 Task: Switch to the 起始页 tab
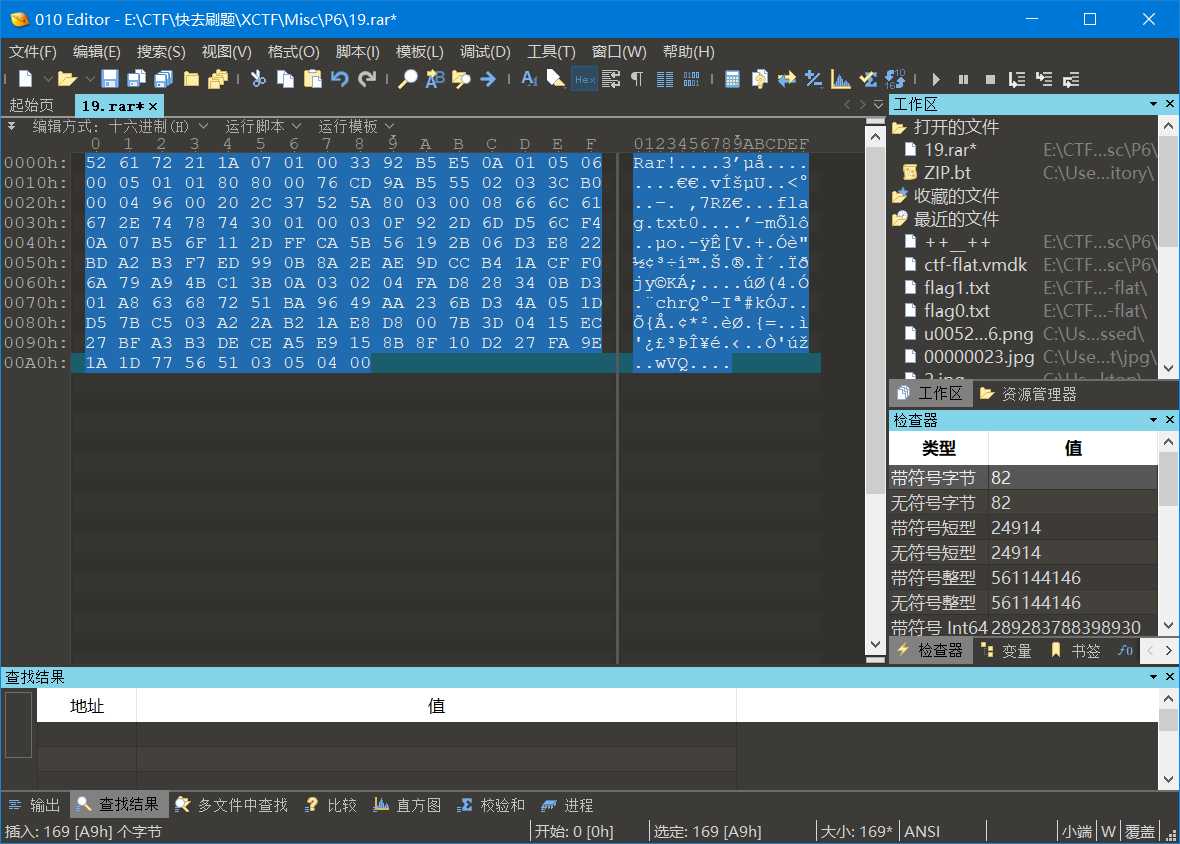pyautogui.click(x=32, y=105)
